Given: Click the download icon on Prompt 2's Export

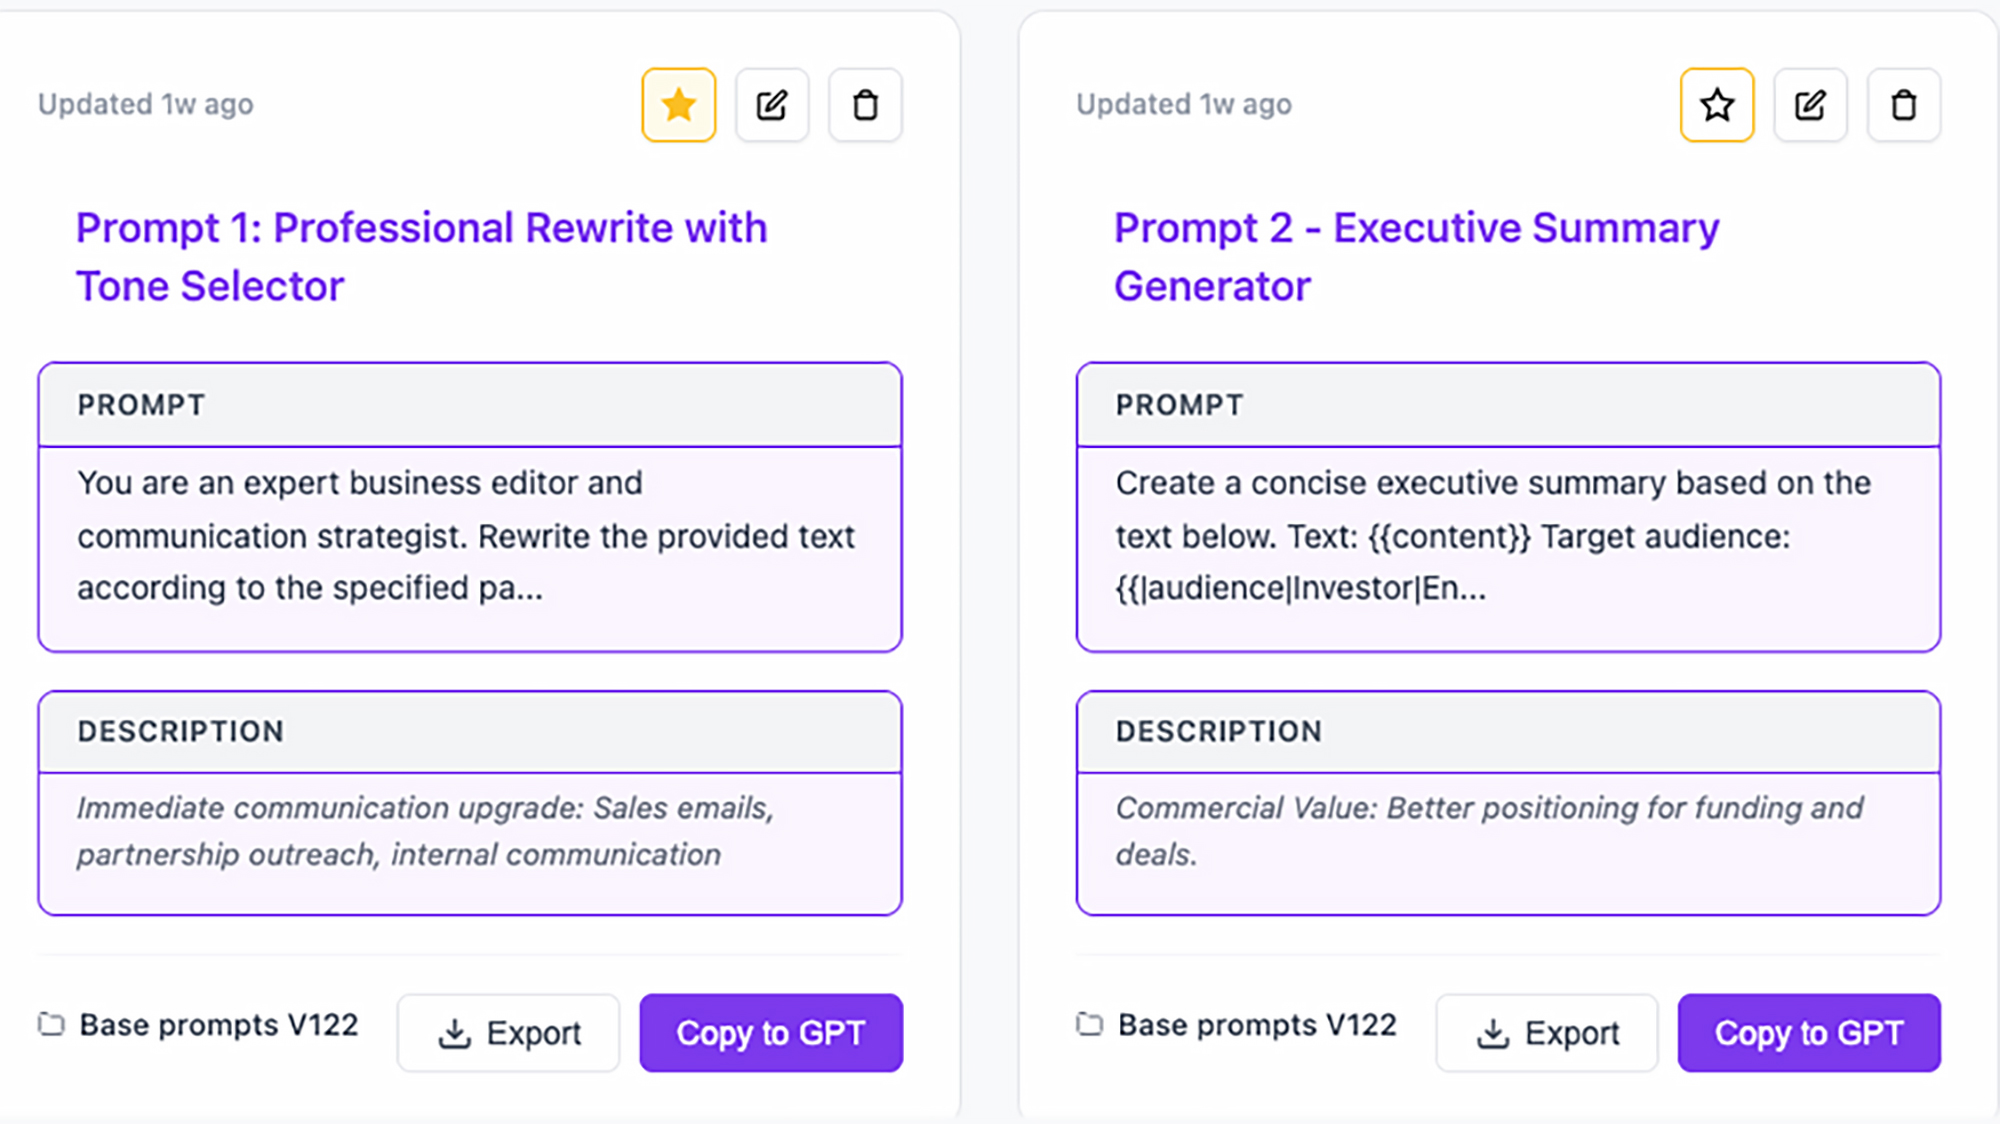Looking at the screenshot, I should 1493,1033.
